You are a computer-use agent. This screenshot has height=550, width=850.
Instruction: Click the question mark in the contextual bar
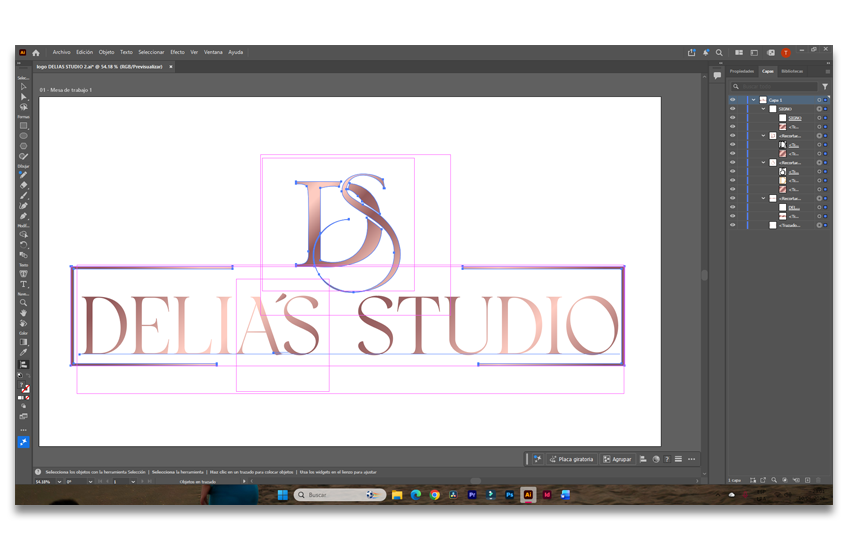(x=667, y=460)
